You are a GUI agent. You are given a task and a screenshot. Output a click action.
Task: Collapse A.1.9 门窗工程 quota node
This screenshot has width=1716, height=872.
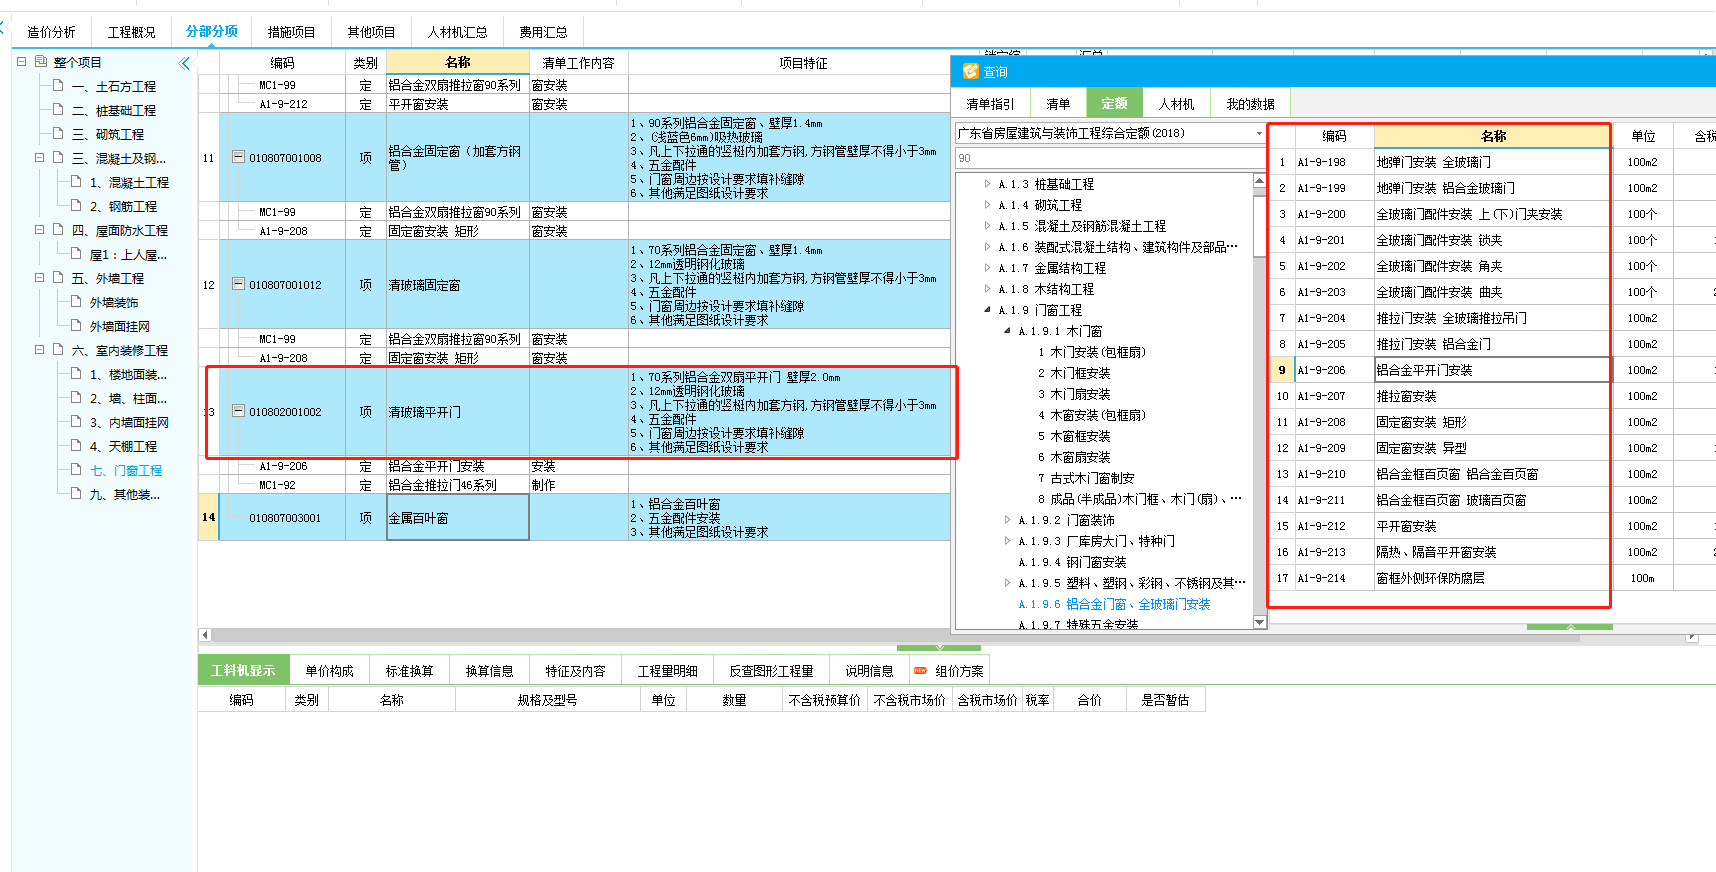click(988, 310)
